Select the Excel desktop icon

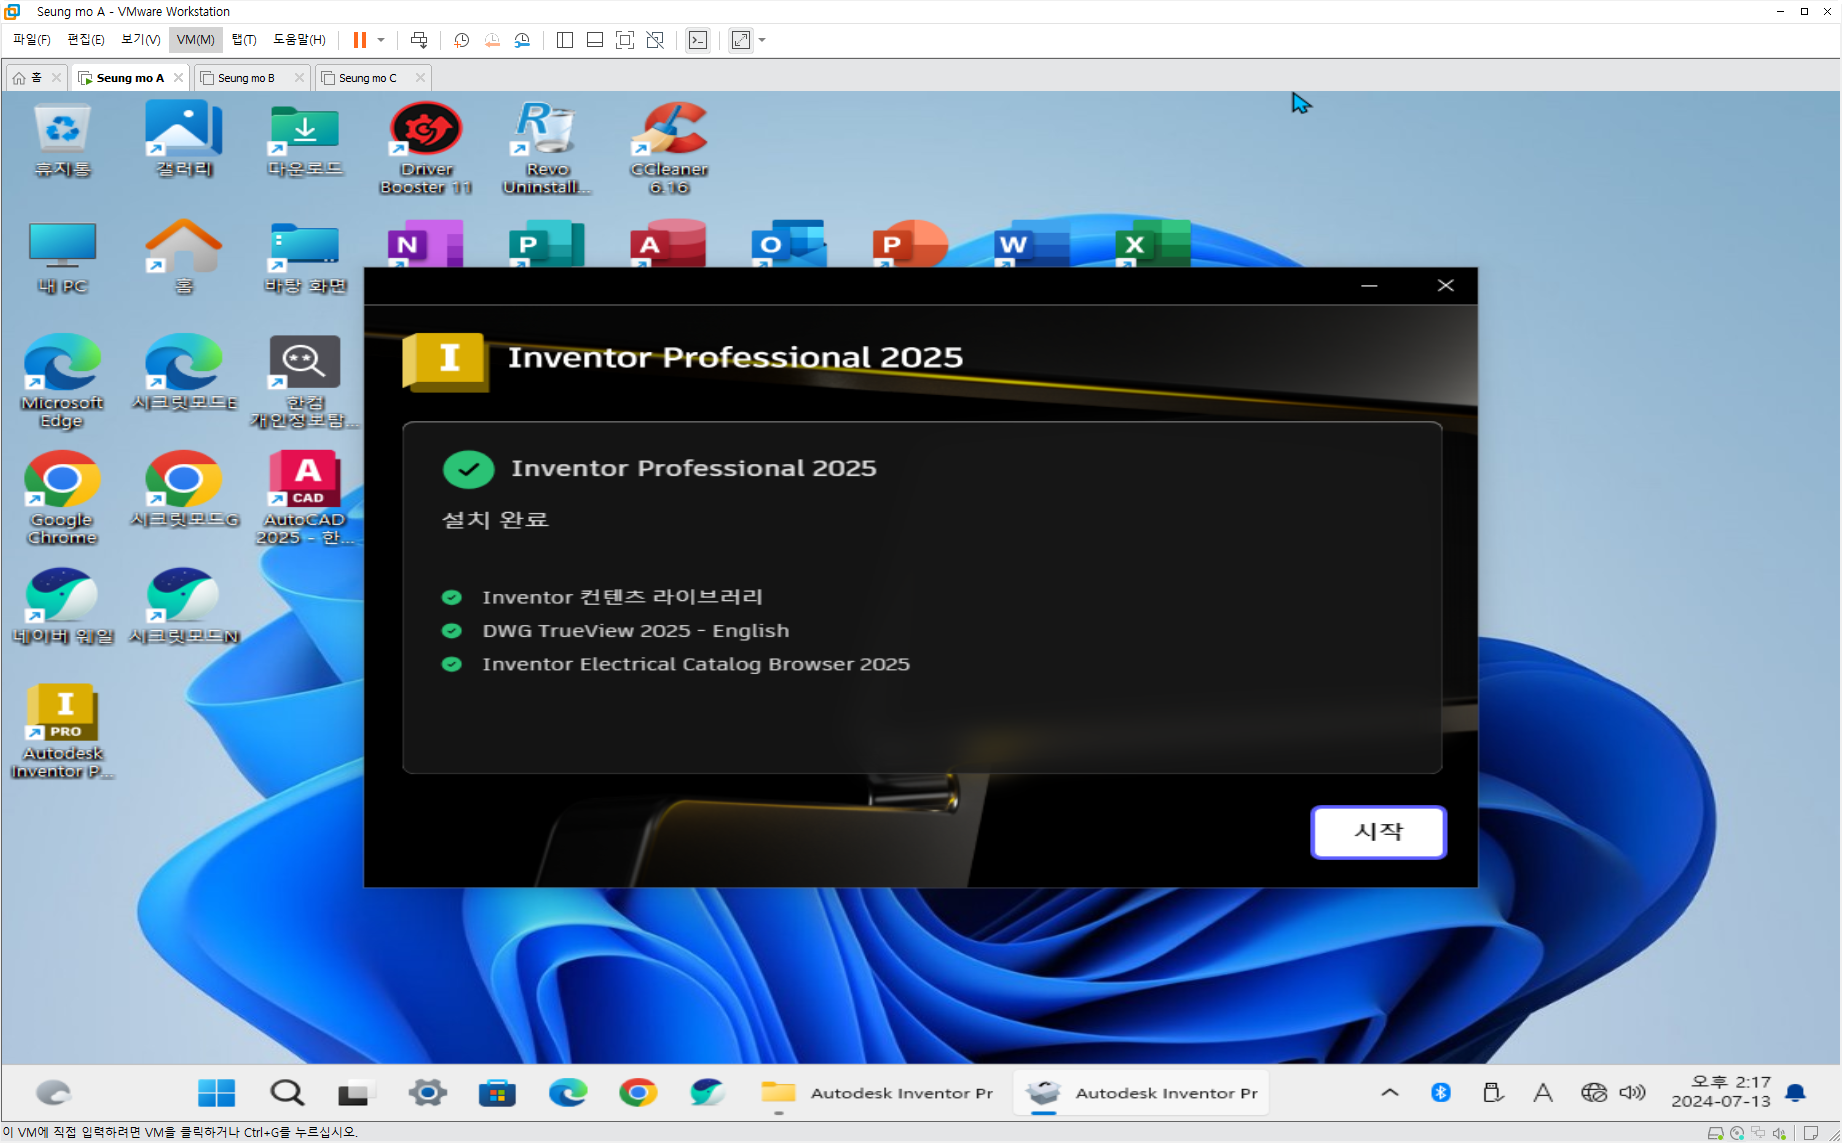point(1153,243)
